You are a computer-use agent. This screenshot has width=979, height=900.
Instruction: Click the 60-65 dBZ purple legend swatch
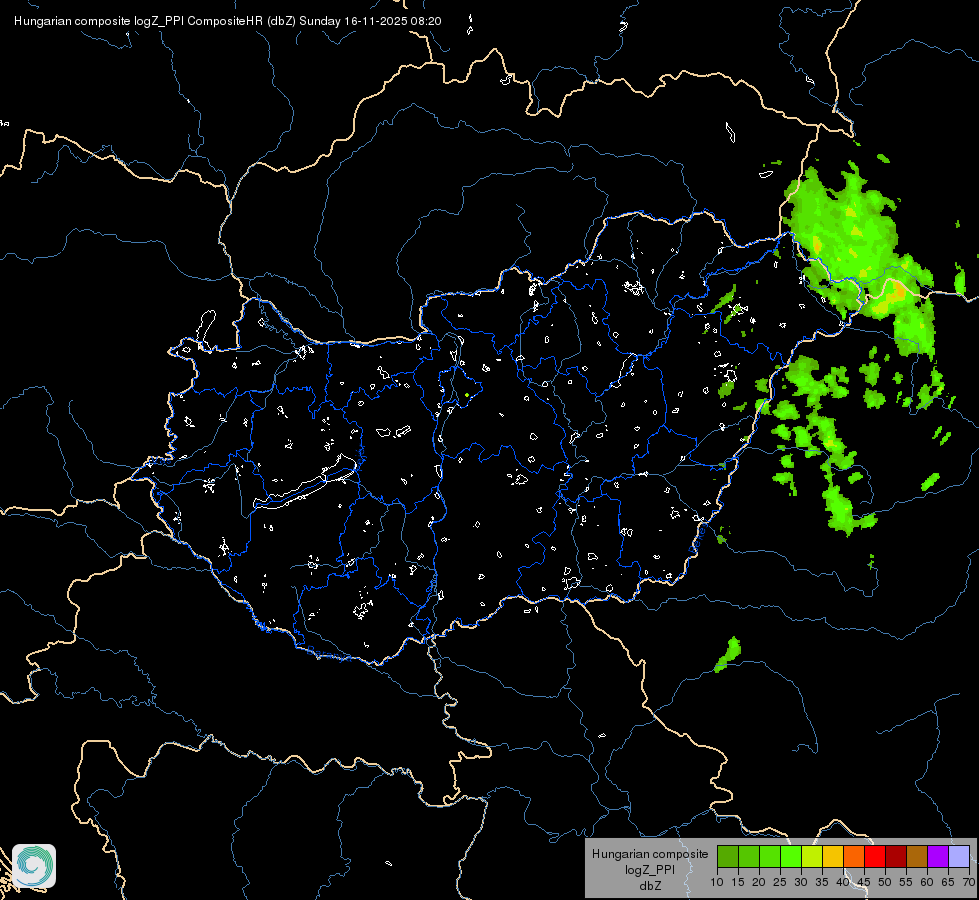coord(938,856)
